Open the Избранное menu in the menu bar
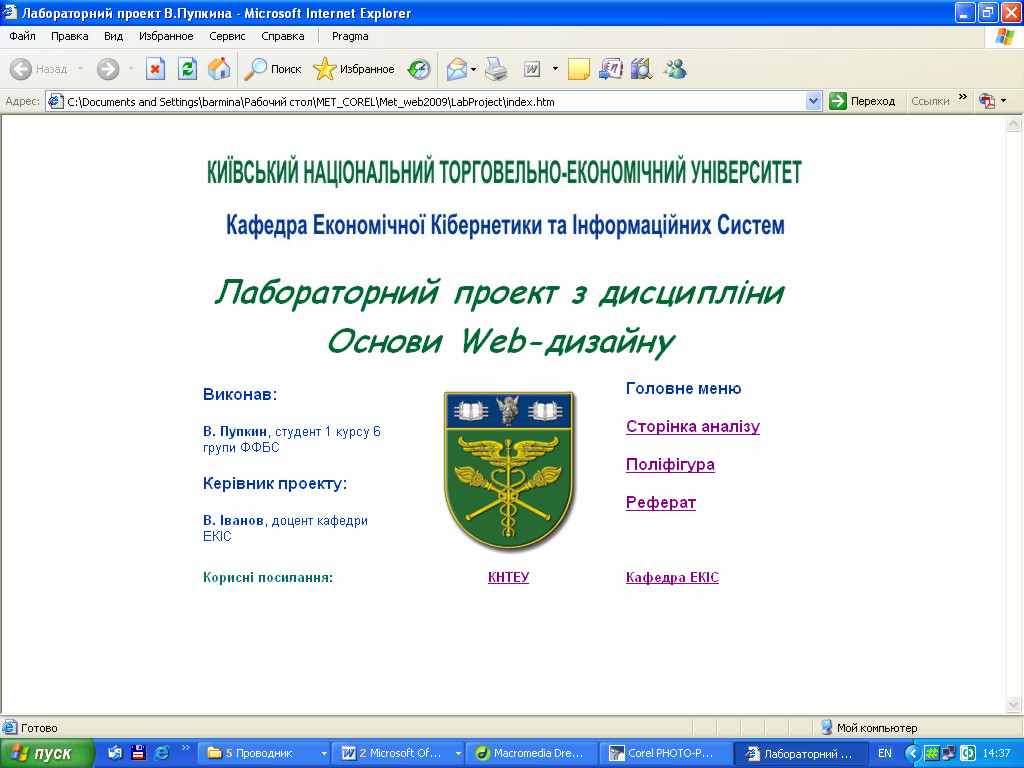 (166, 36)
